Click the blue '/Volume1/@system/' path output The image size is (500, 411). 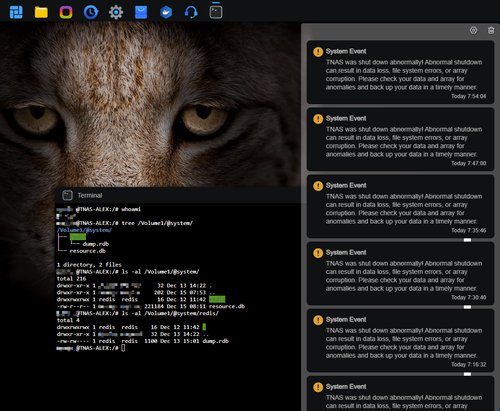click(84, 230)
